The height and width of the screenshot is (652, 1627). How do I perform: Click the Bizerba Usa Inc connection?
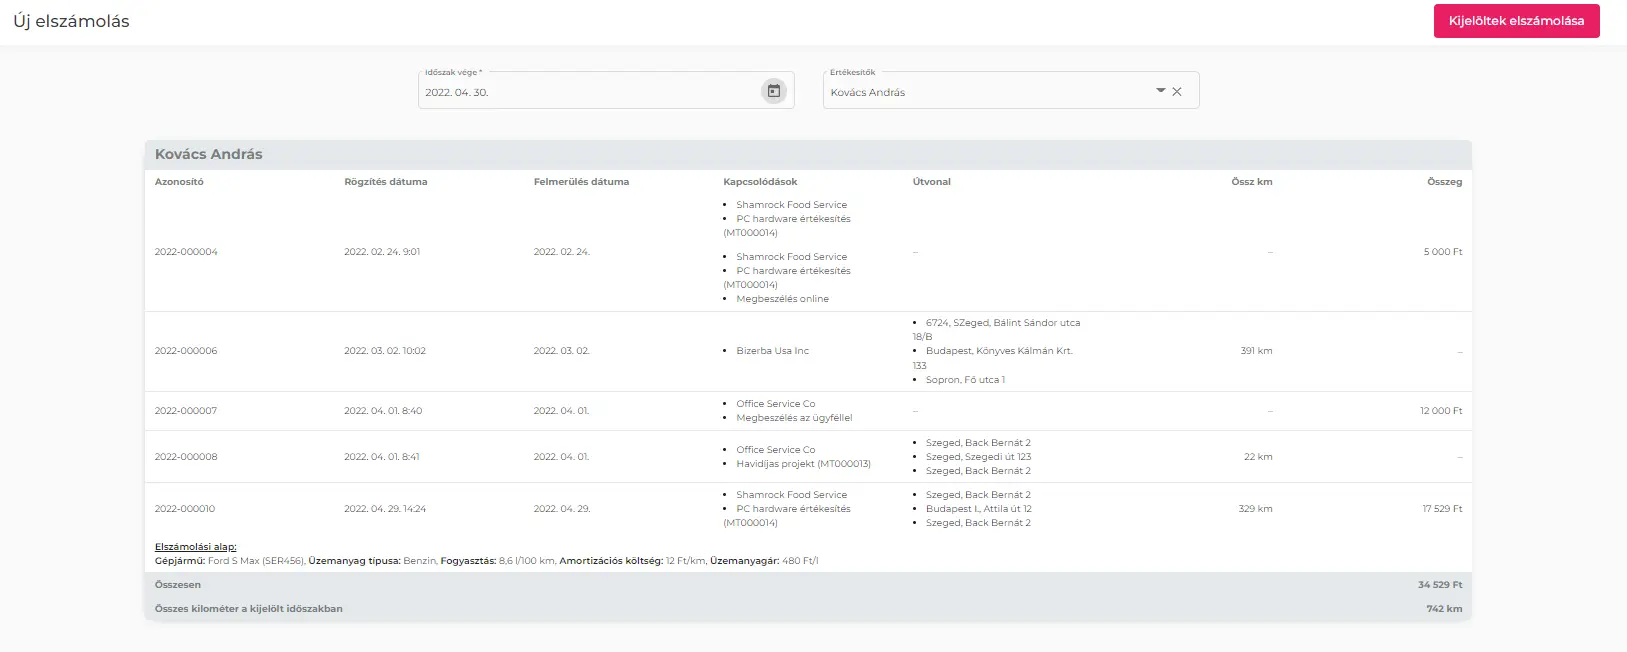[772, 351]
